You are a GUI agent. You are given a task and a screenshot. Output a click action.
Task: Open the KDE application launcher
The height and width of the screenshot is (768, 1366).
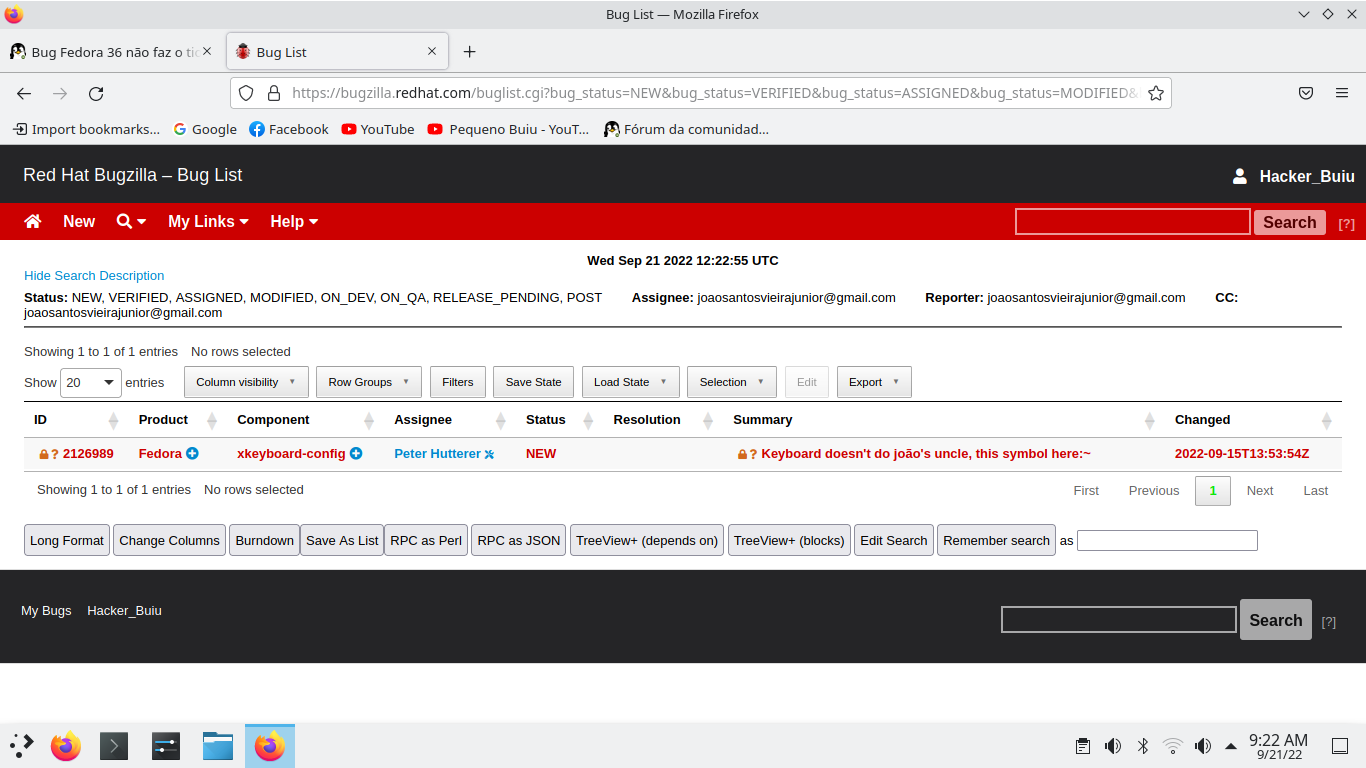22,745
